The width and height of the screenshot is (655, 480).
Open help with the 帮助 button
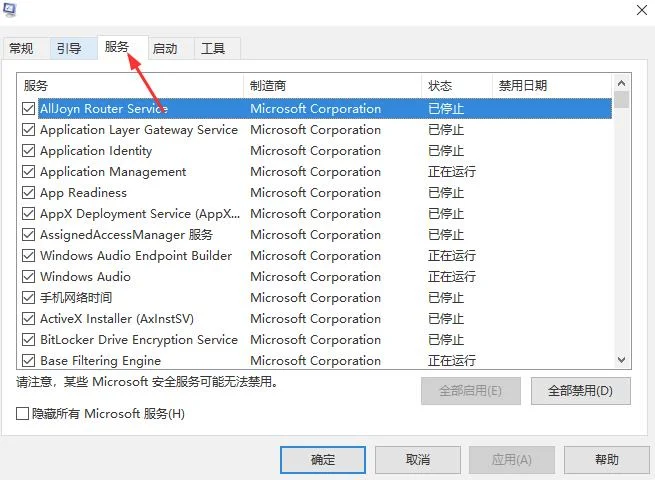pyautogui.click(x=607, y=460)
